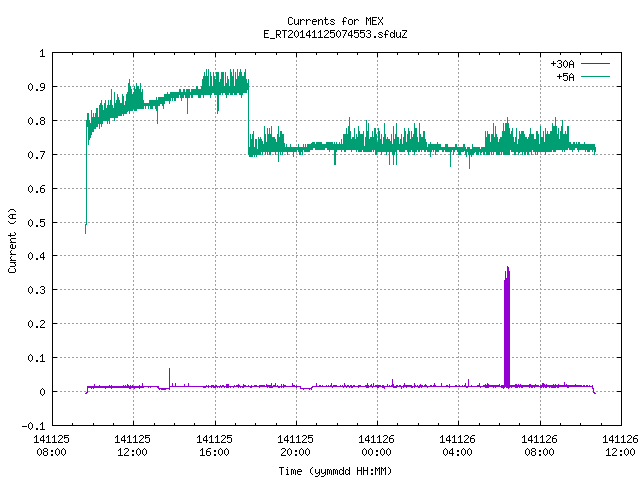The image size is (640, 480).
Task: Click x-axis tick 141126 04:00
Action: tap(458, 446)
